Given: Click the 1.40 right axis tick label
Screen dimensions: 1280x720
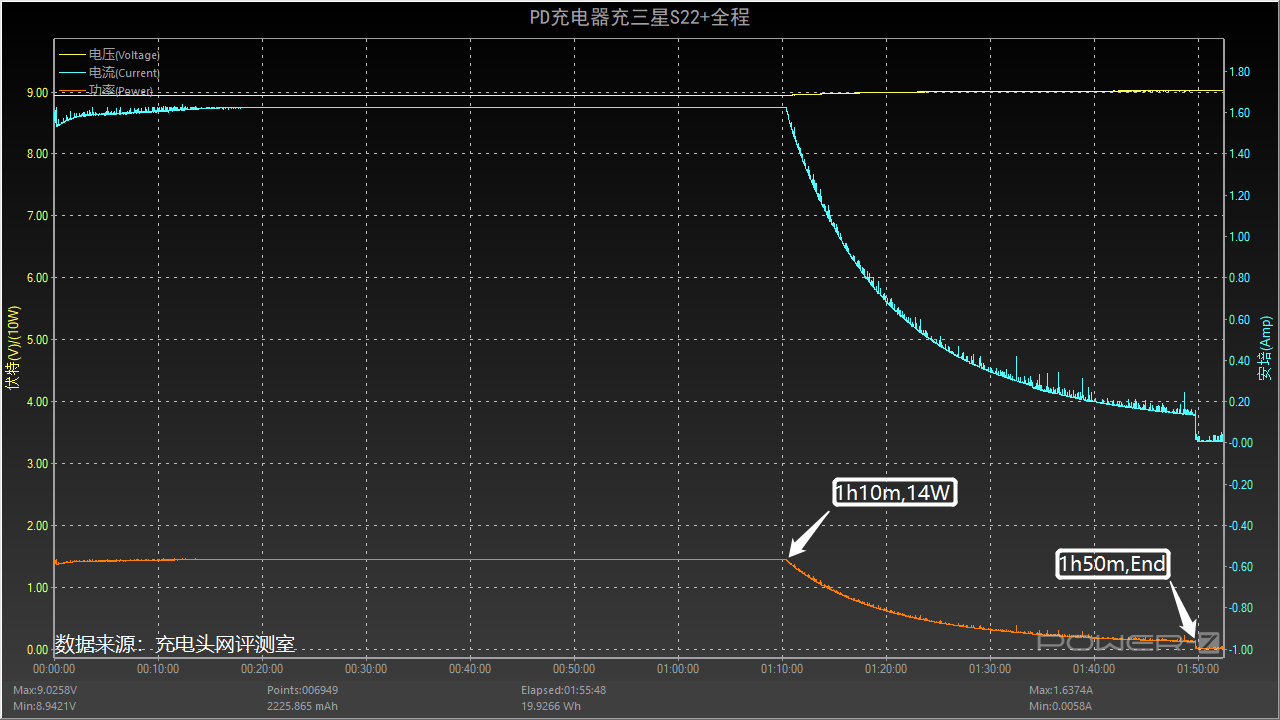Looking at the screenshot, I should tap(1239, 154).
